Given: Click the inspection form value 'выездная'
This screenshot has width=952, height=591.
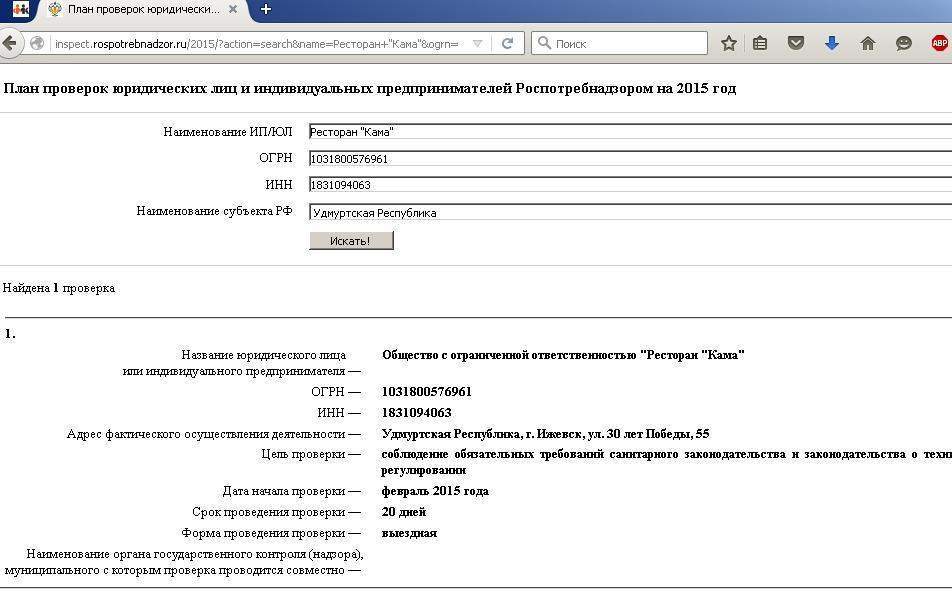Looking at the screenshot, I should coord(409,533).
